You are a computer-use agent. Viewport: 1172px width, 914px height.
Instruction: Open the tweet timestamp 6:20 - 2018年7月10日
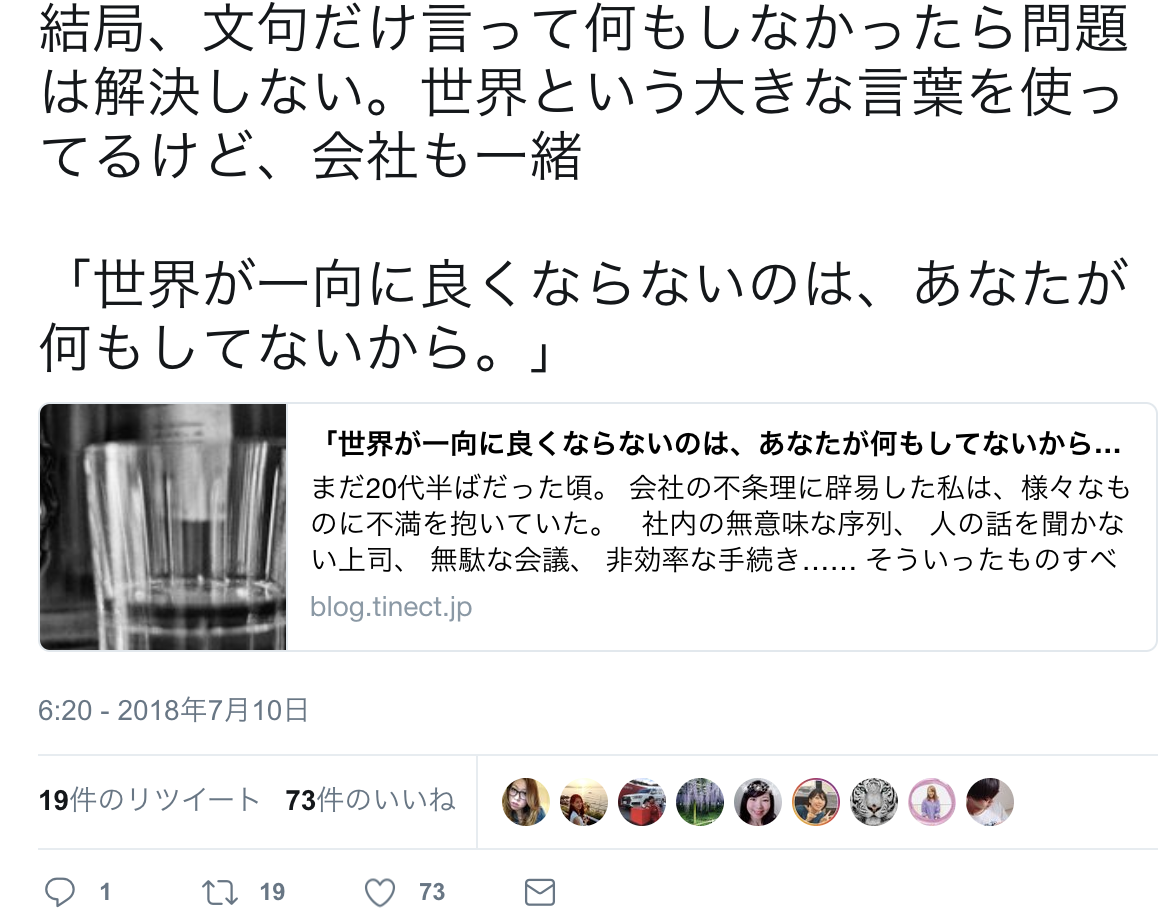pos(173,710)
